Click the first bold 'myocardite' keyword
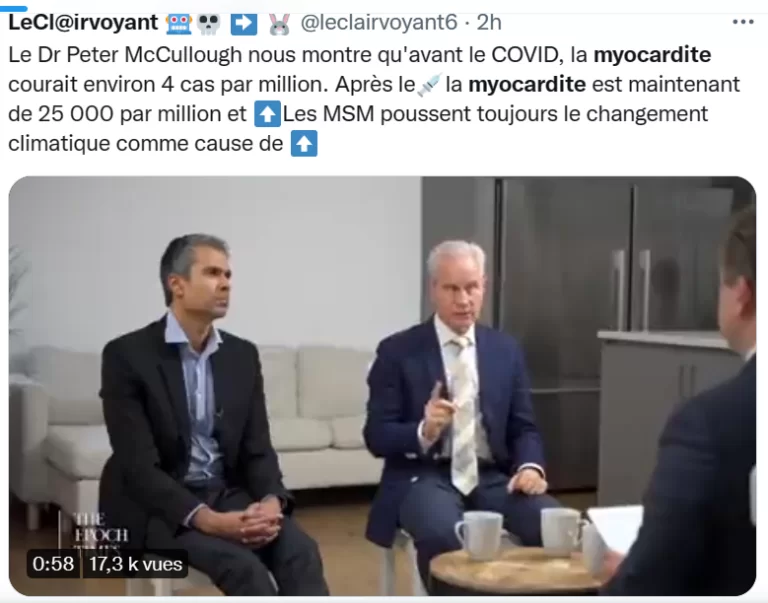This screenshot has height=603, width=768. click(x=652, y=54)
